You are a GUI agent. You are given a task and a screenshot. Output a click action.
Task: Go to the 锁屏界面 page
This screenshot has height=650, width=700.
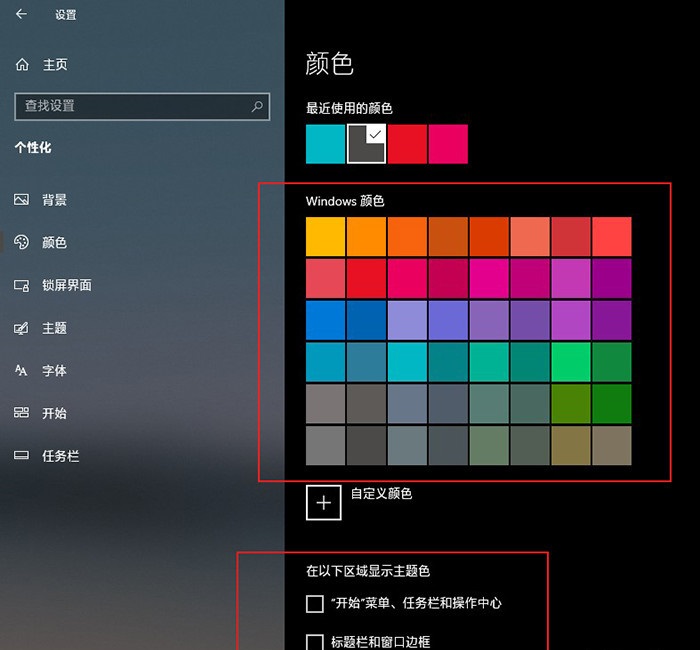point(67,285)
